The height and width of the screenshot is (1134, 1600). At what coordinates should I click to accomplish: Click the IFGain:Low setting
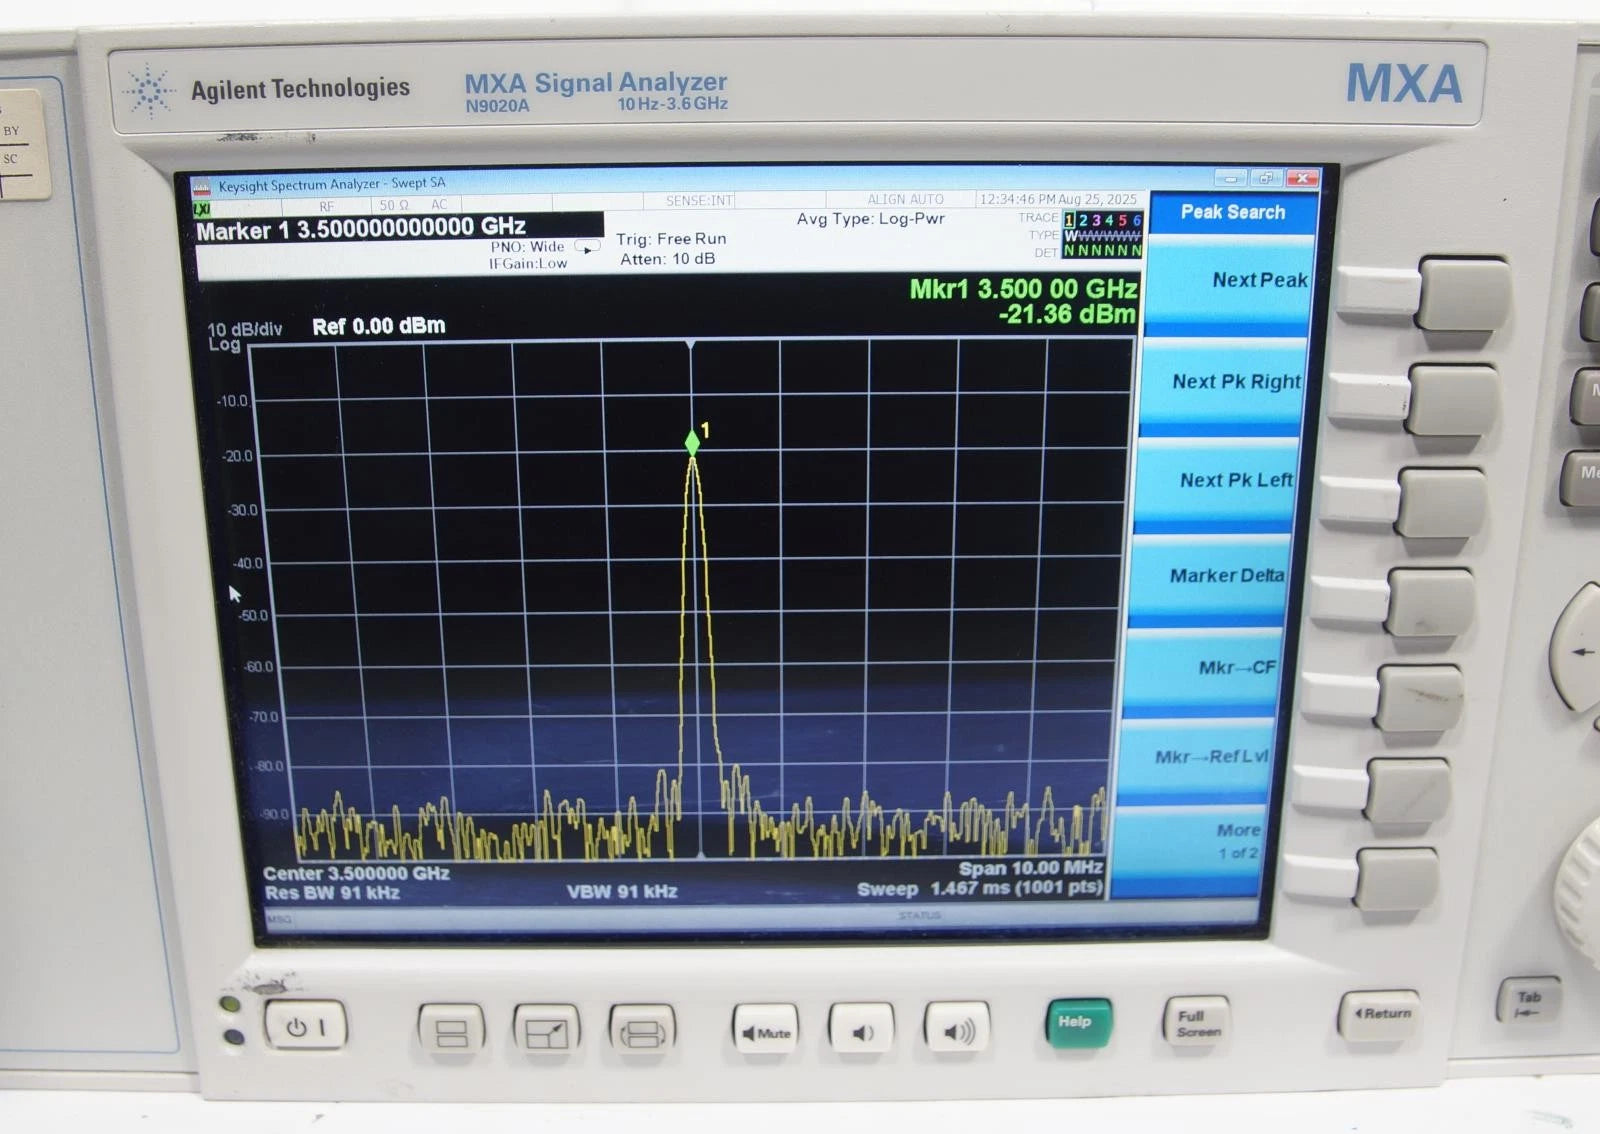[528, 264]
